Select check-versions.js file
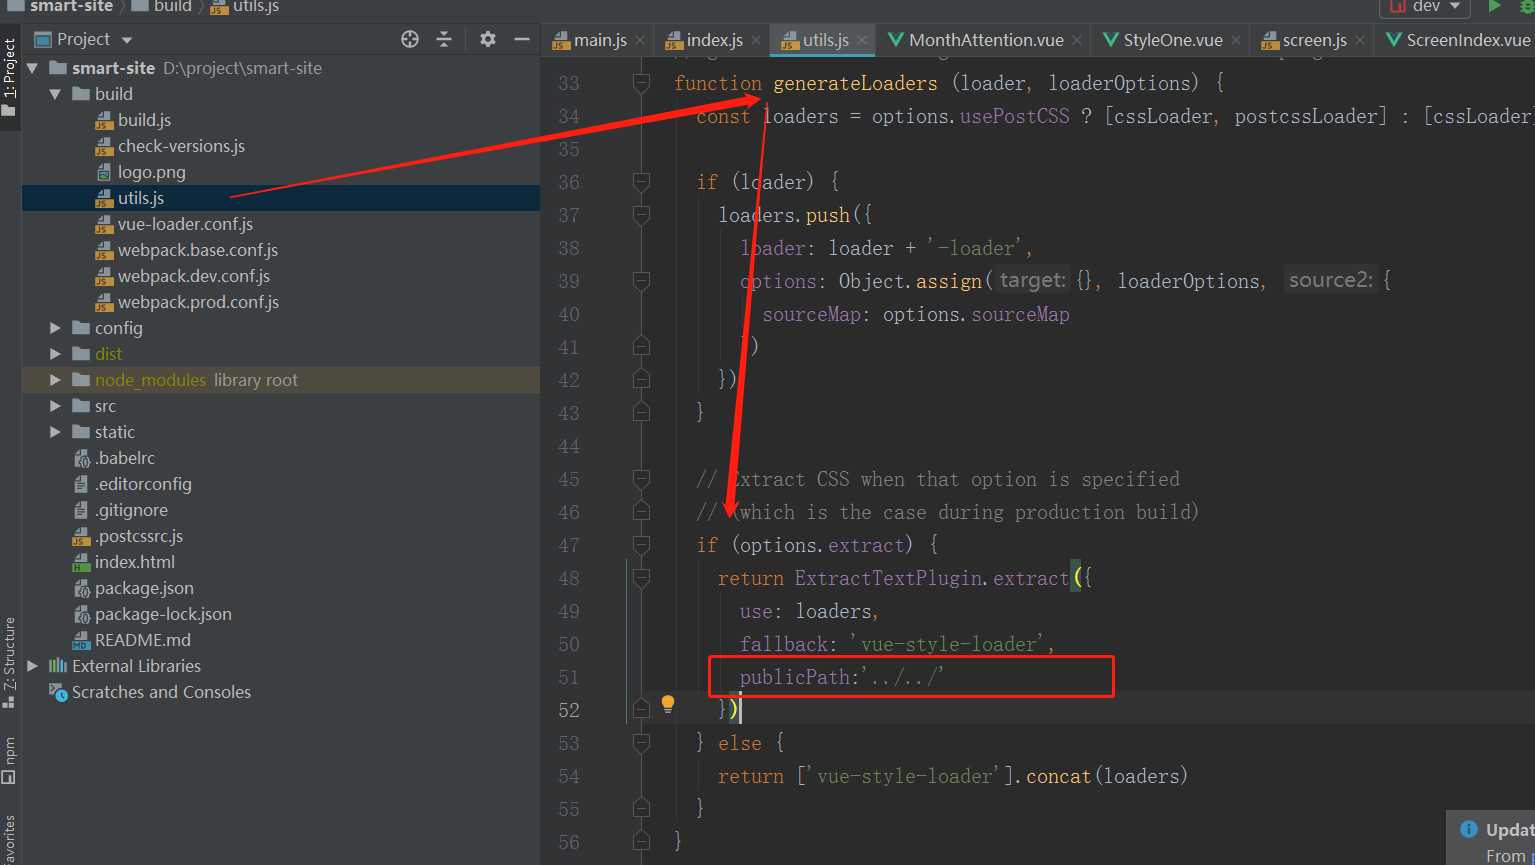 click(181, 146)
